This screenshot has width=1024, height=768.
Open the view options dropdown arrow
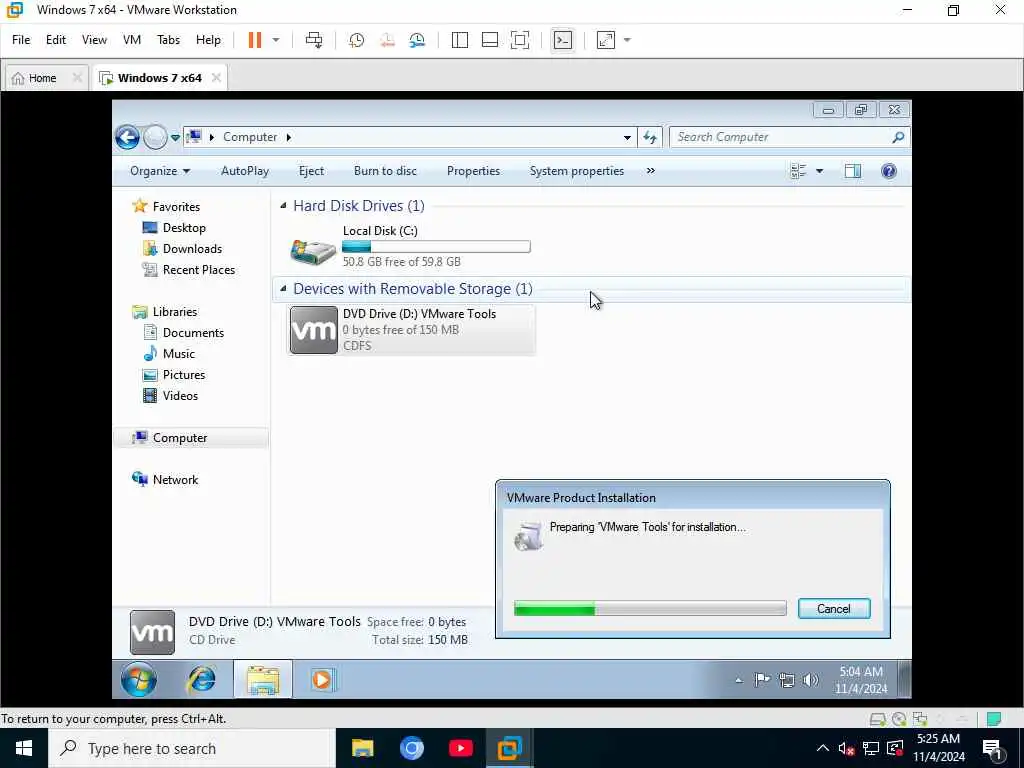tap(820, 171)
